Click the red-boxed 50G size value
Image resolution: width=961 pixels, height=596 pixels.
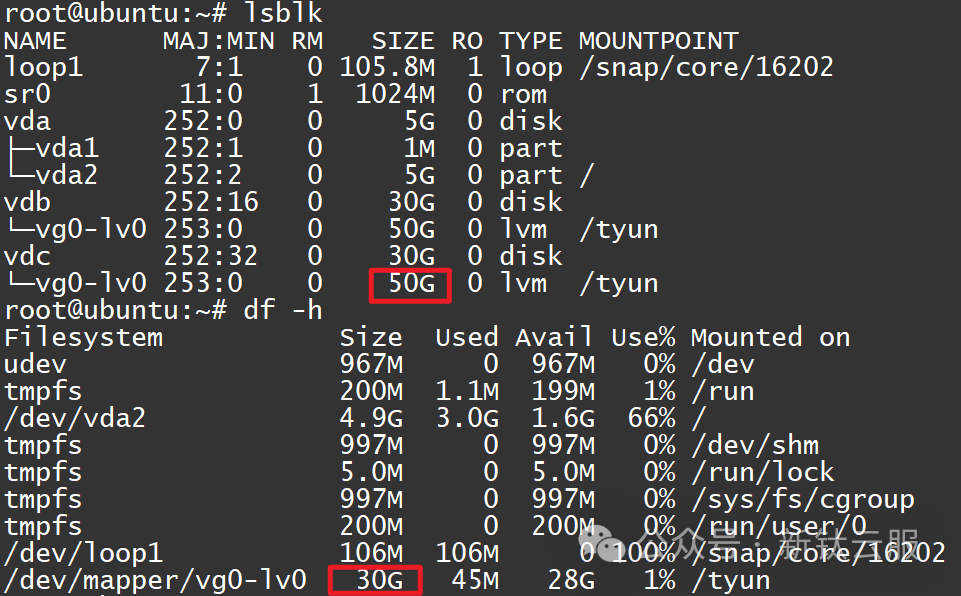point(411,284)
